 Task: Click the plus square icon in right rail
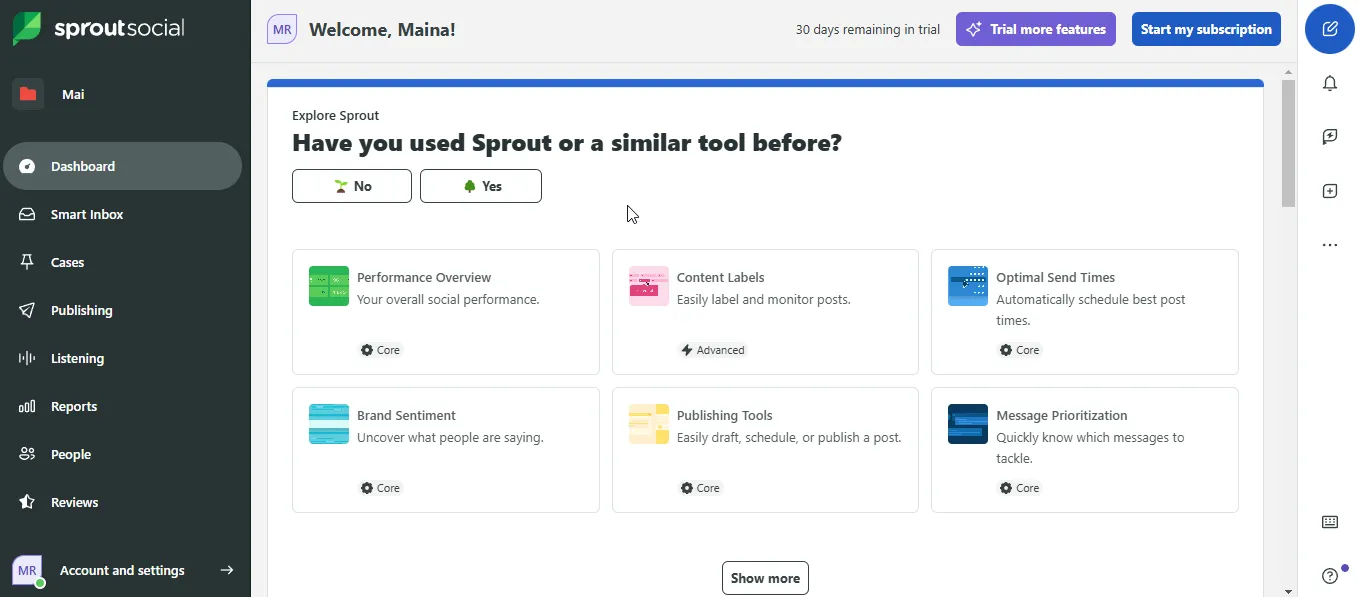tap(1330, 191)
